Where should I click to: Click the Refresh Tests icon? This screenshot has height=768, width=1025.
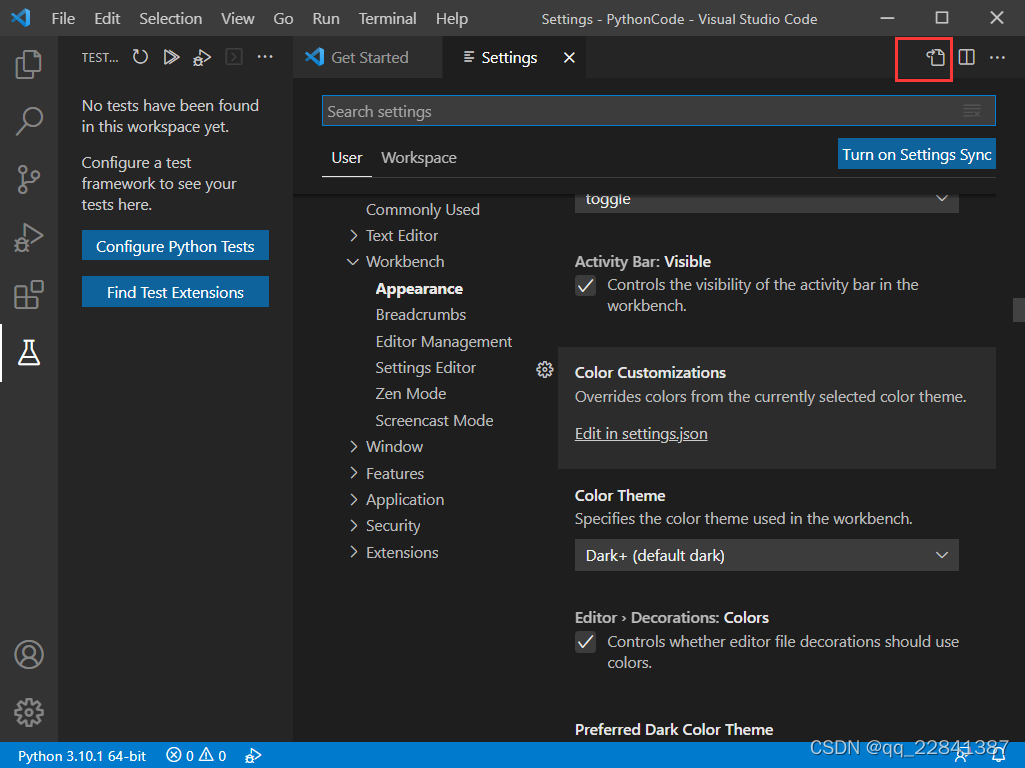[140, 57]
